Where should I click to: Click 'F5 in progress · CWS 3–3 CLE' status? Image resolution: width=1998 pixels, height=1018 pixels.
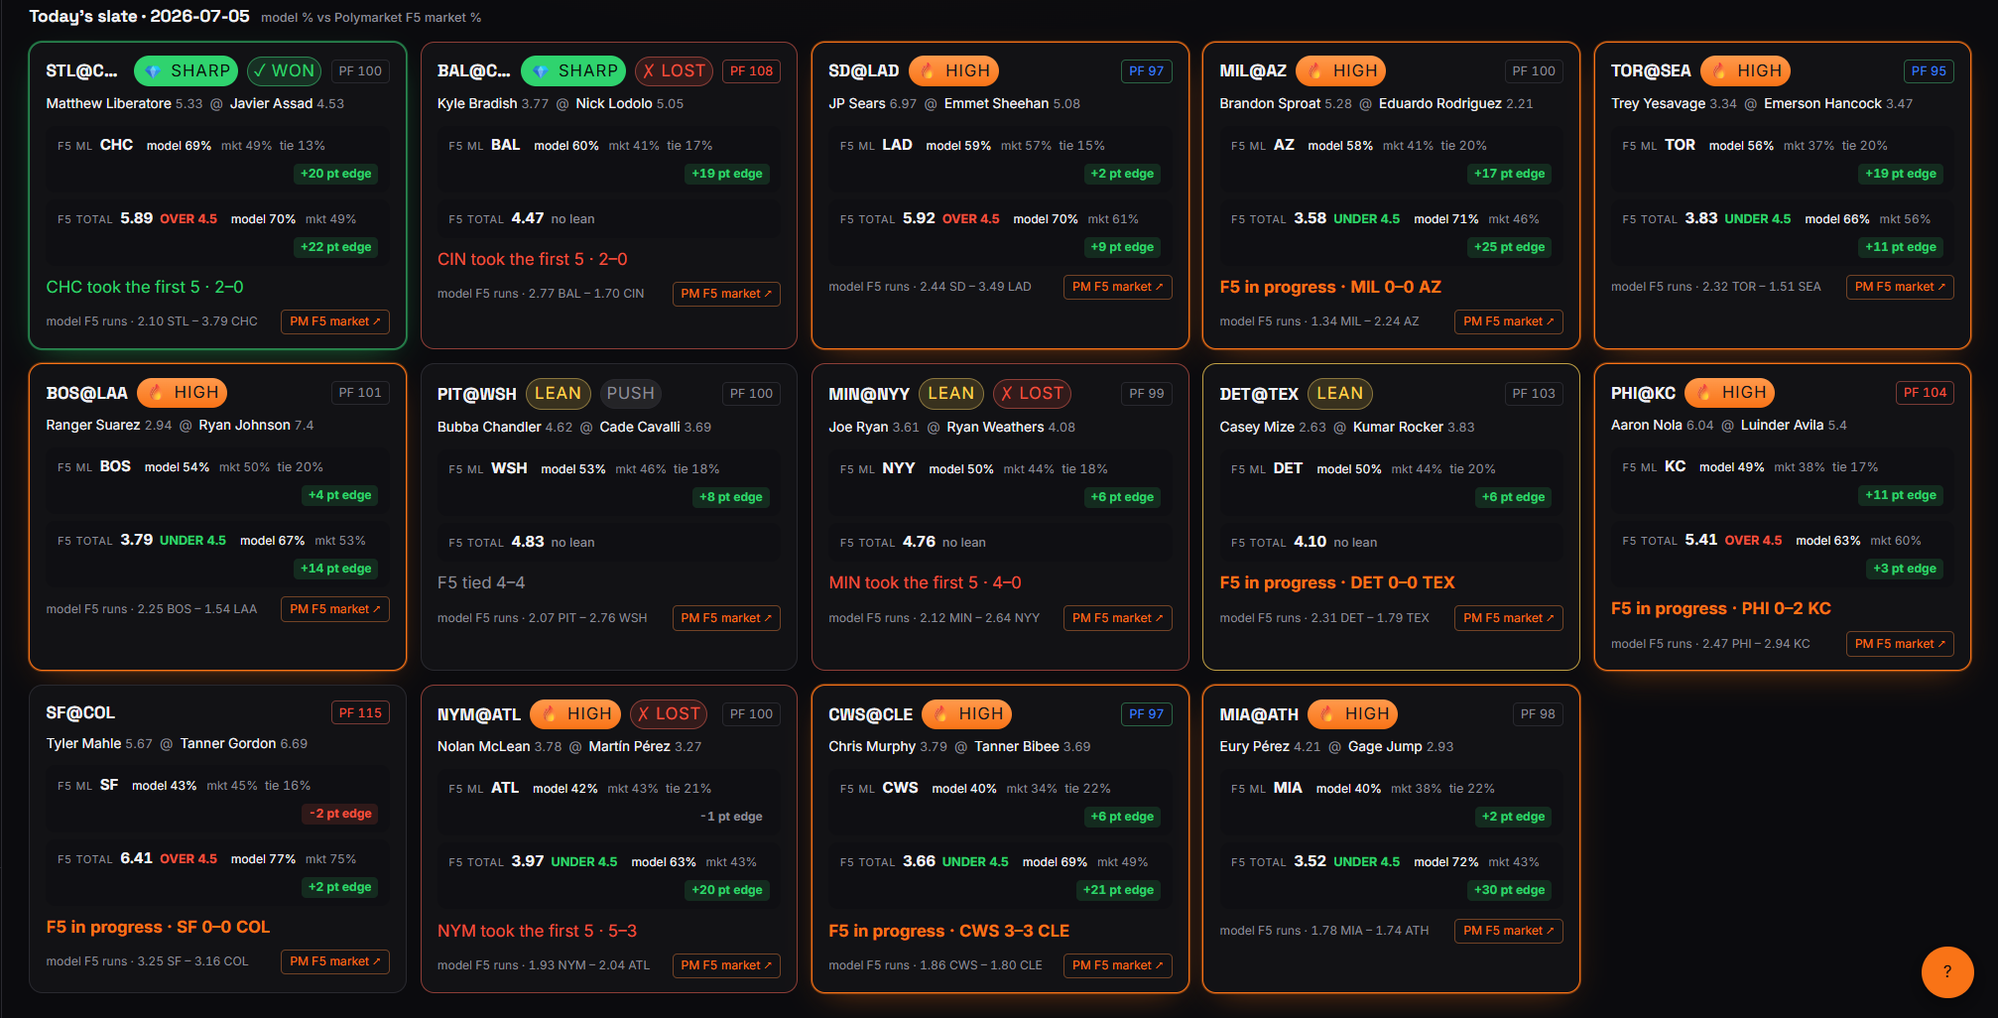pyautogui.click(x=949, y=931)
